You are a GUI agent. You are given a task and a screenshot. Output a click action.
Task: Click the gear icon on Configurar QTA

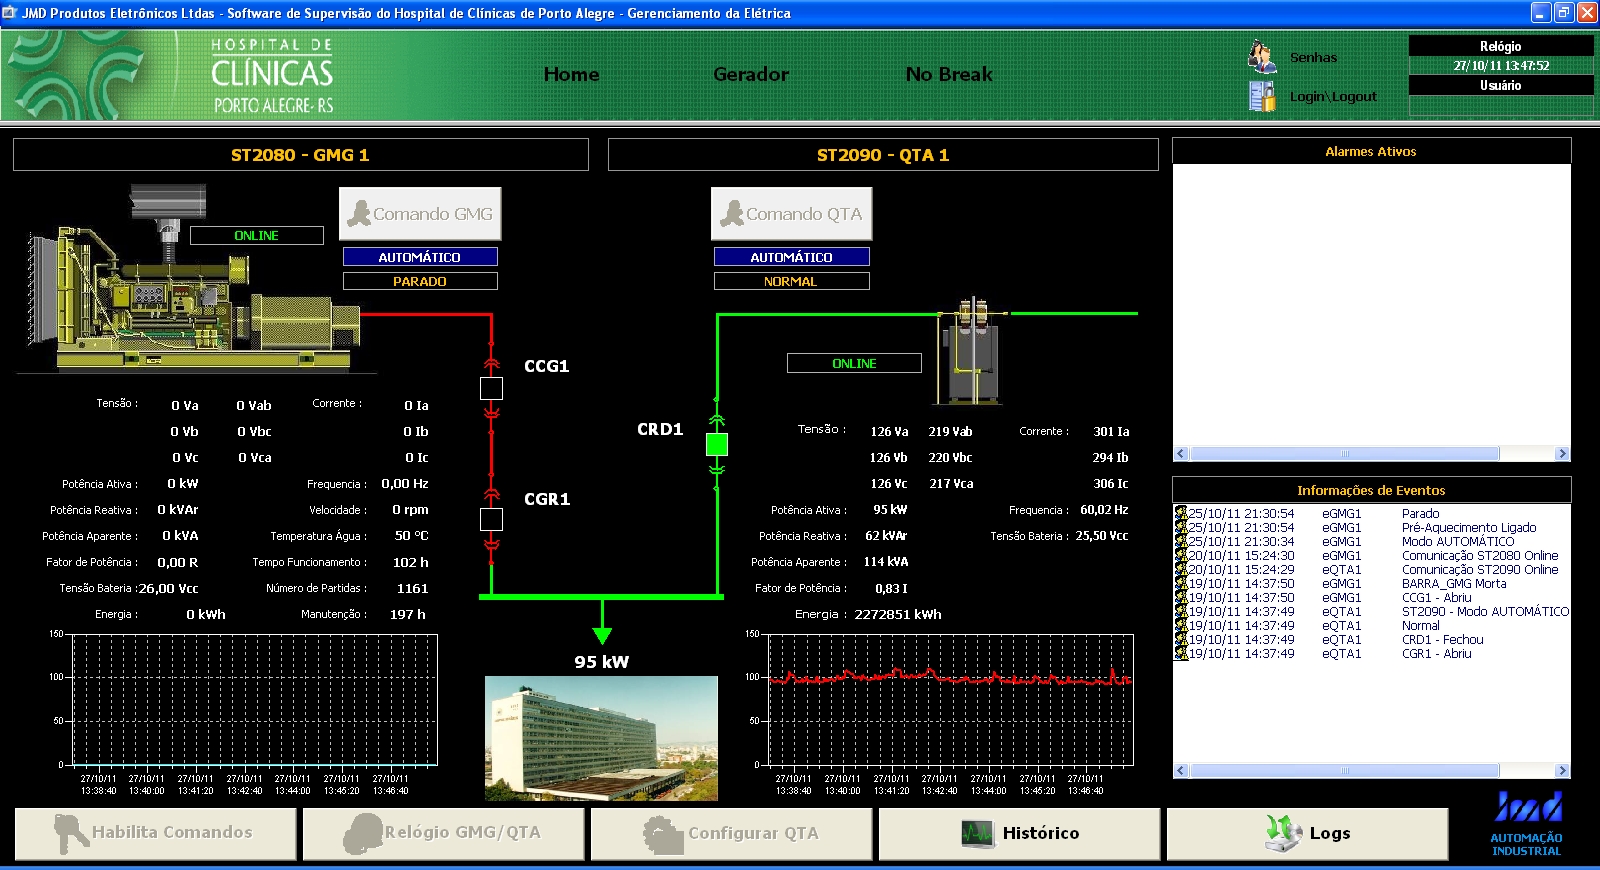coord(662,834)
